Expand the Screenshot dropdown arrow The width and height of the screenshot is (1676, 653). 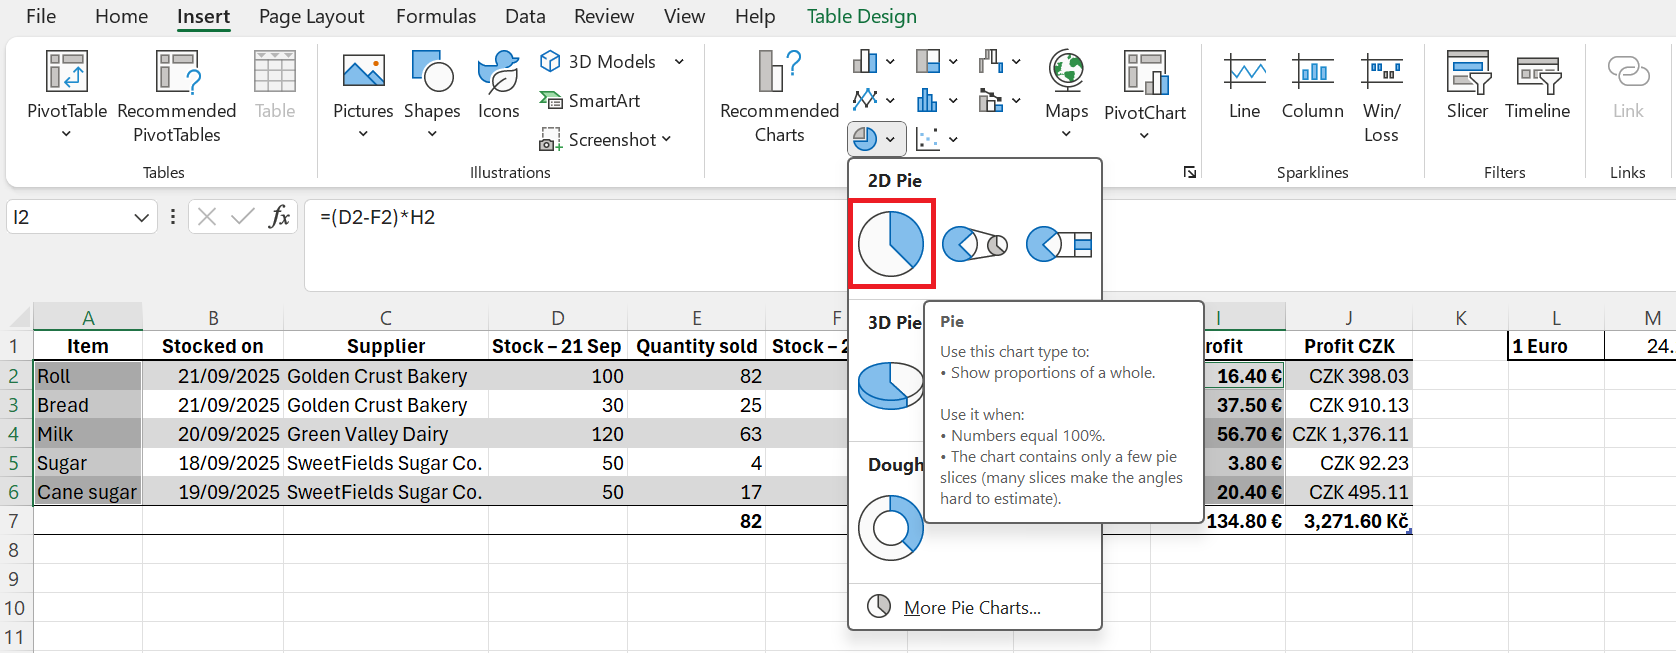(x=666, y=139)
